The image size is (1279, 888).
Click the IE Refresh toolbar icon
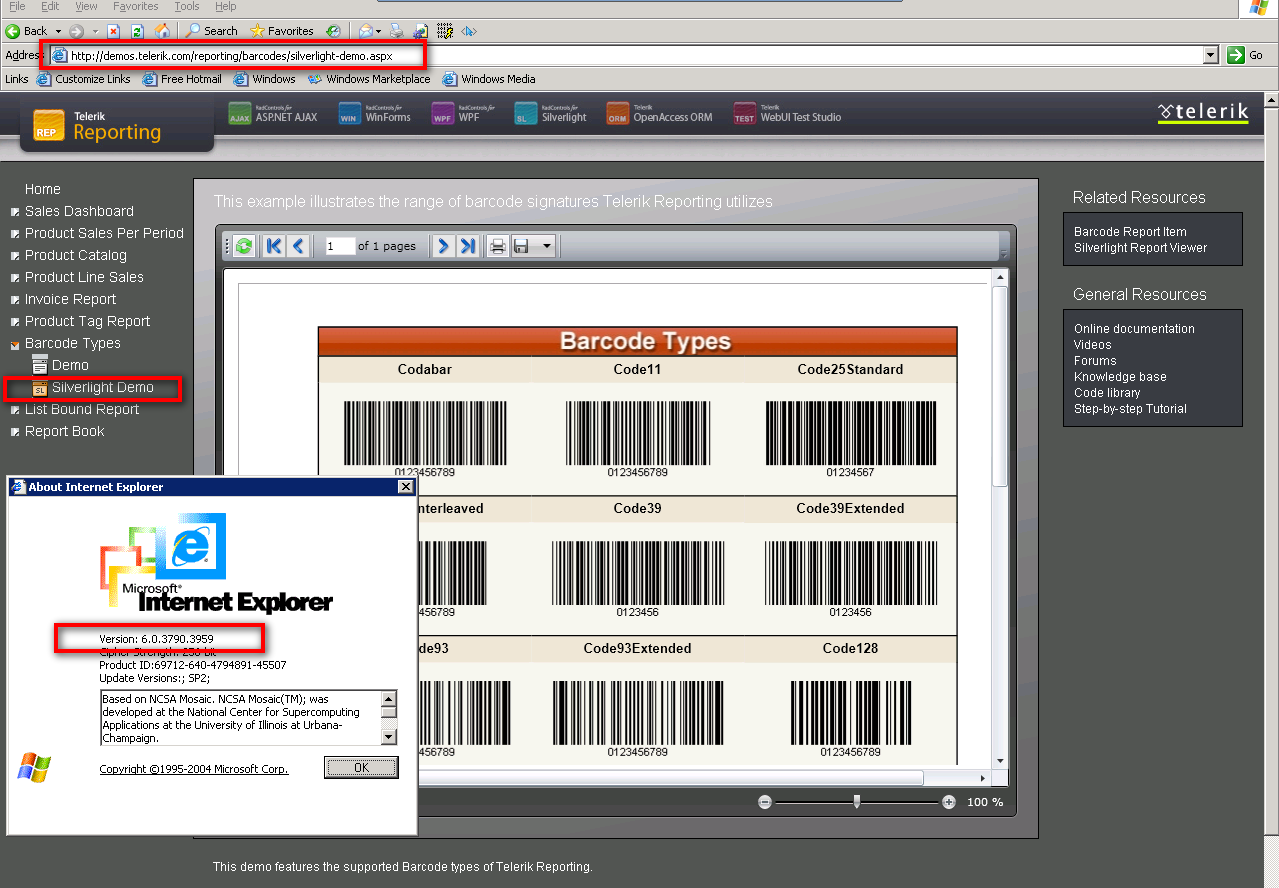[x=137, y=31]
